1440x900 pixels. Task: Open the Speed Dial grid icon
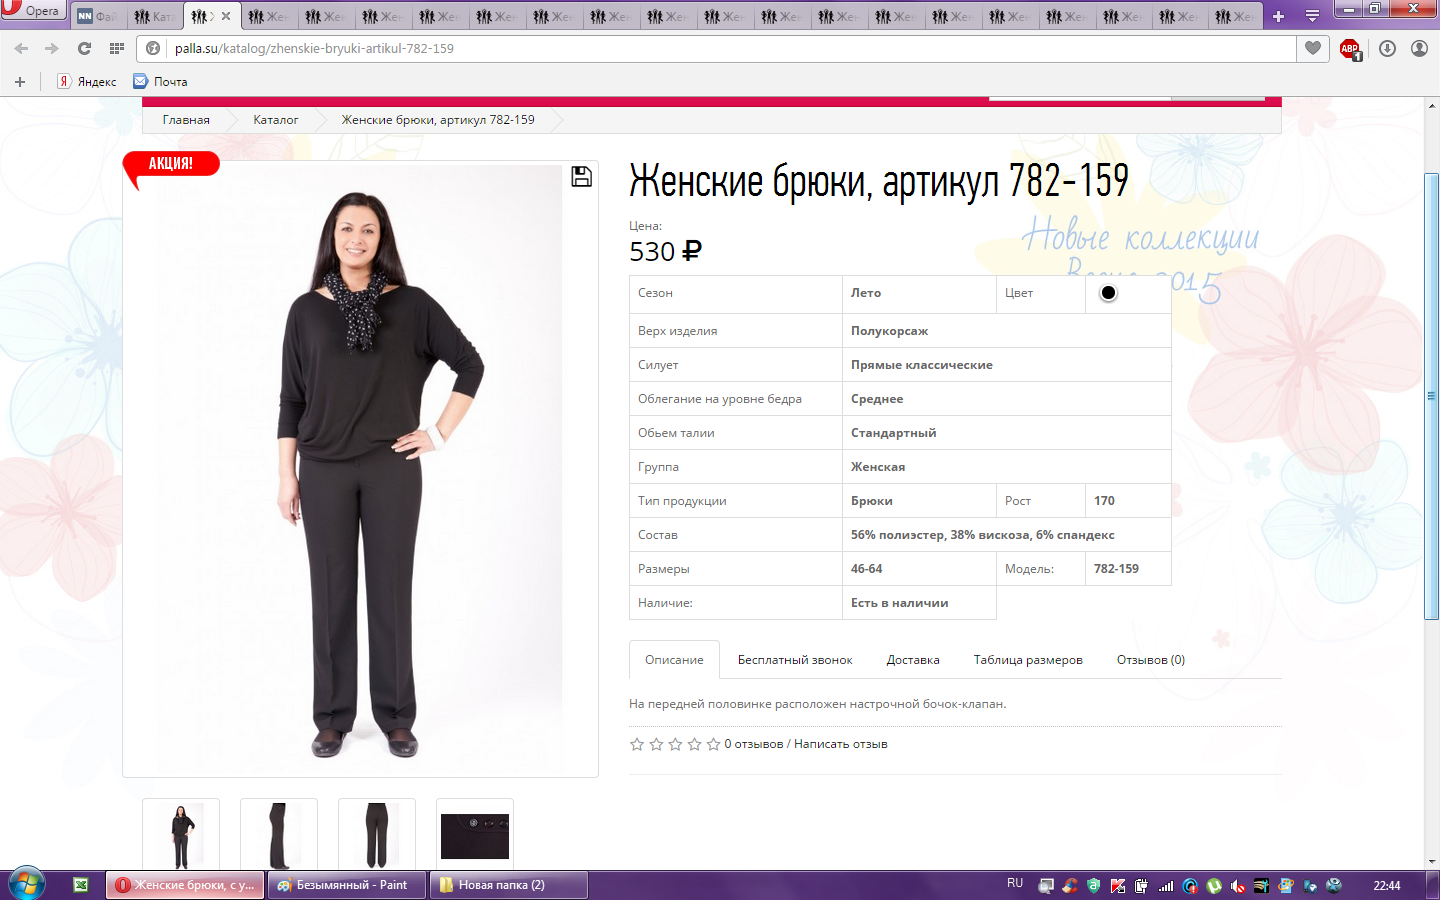pyautogui.click(x=117, y=48)
